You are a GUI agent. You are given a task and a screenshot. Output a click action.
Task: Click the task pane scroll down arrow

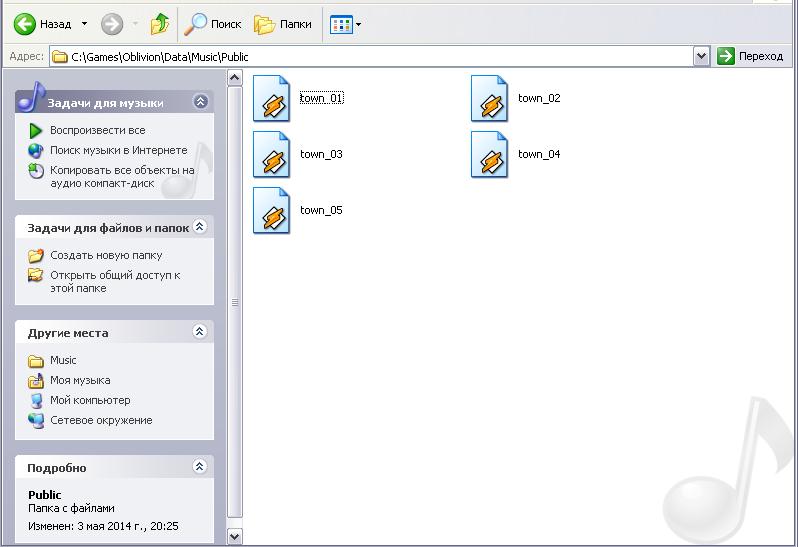pos(235,536)
